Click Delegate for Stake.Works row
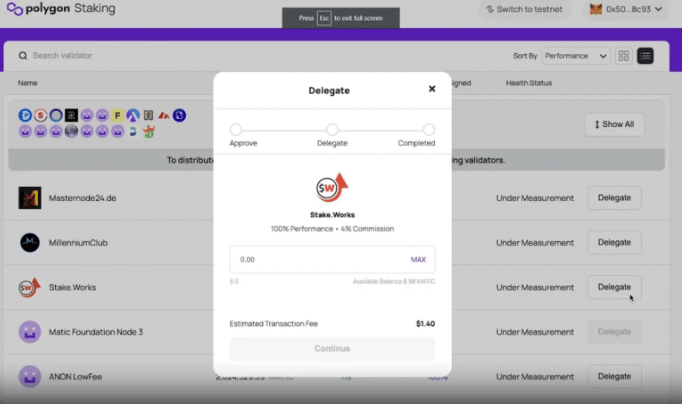 pos(614,287)
